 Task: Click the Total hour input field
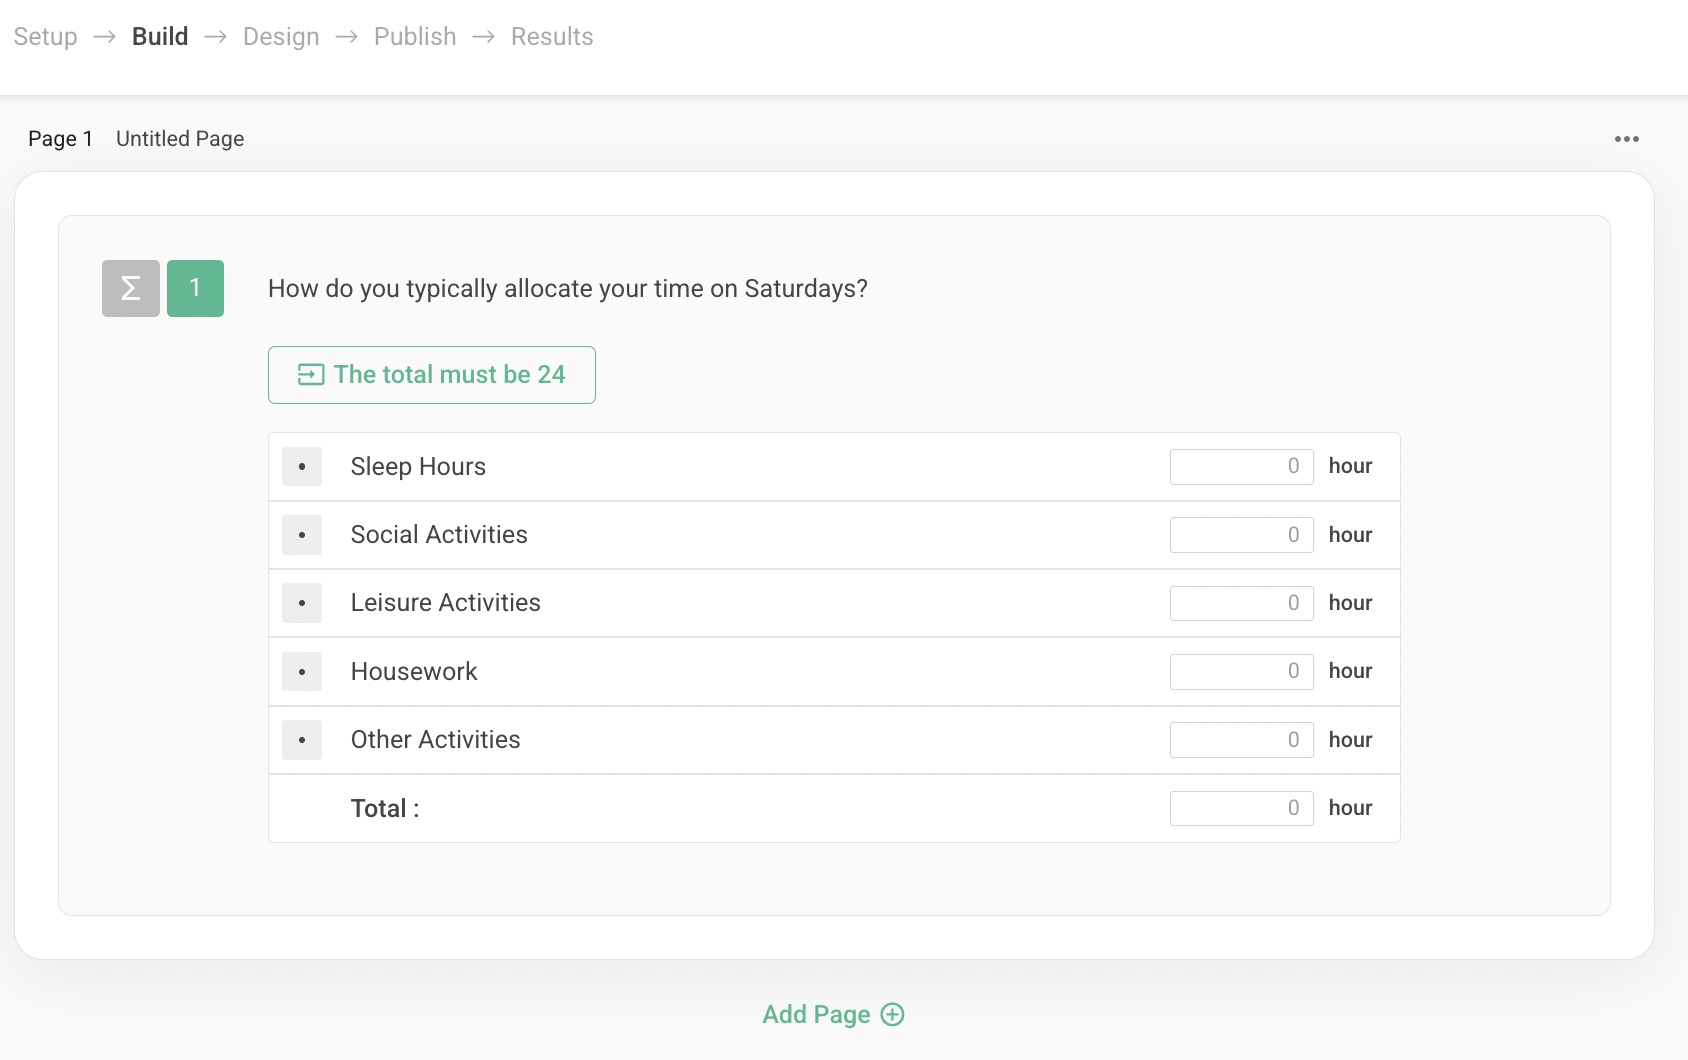pos(1241,808)
